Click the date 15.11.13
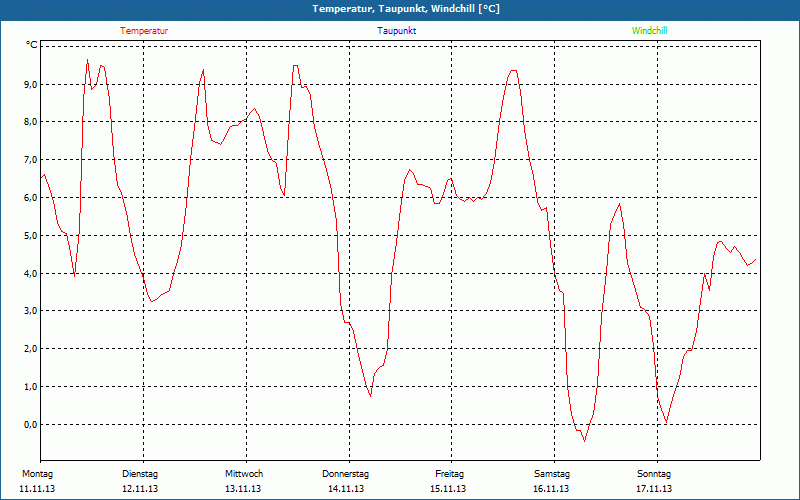 (x=448, y=489)
